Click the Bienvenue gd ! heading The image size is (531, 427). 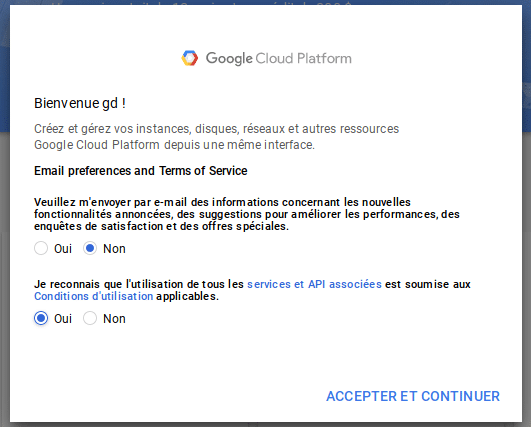(80, 103)
